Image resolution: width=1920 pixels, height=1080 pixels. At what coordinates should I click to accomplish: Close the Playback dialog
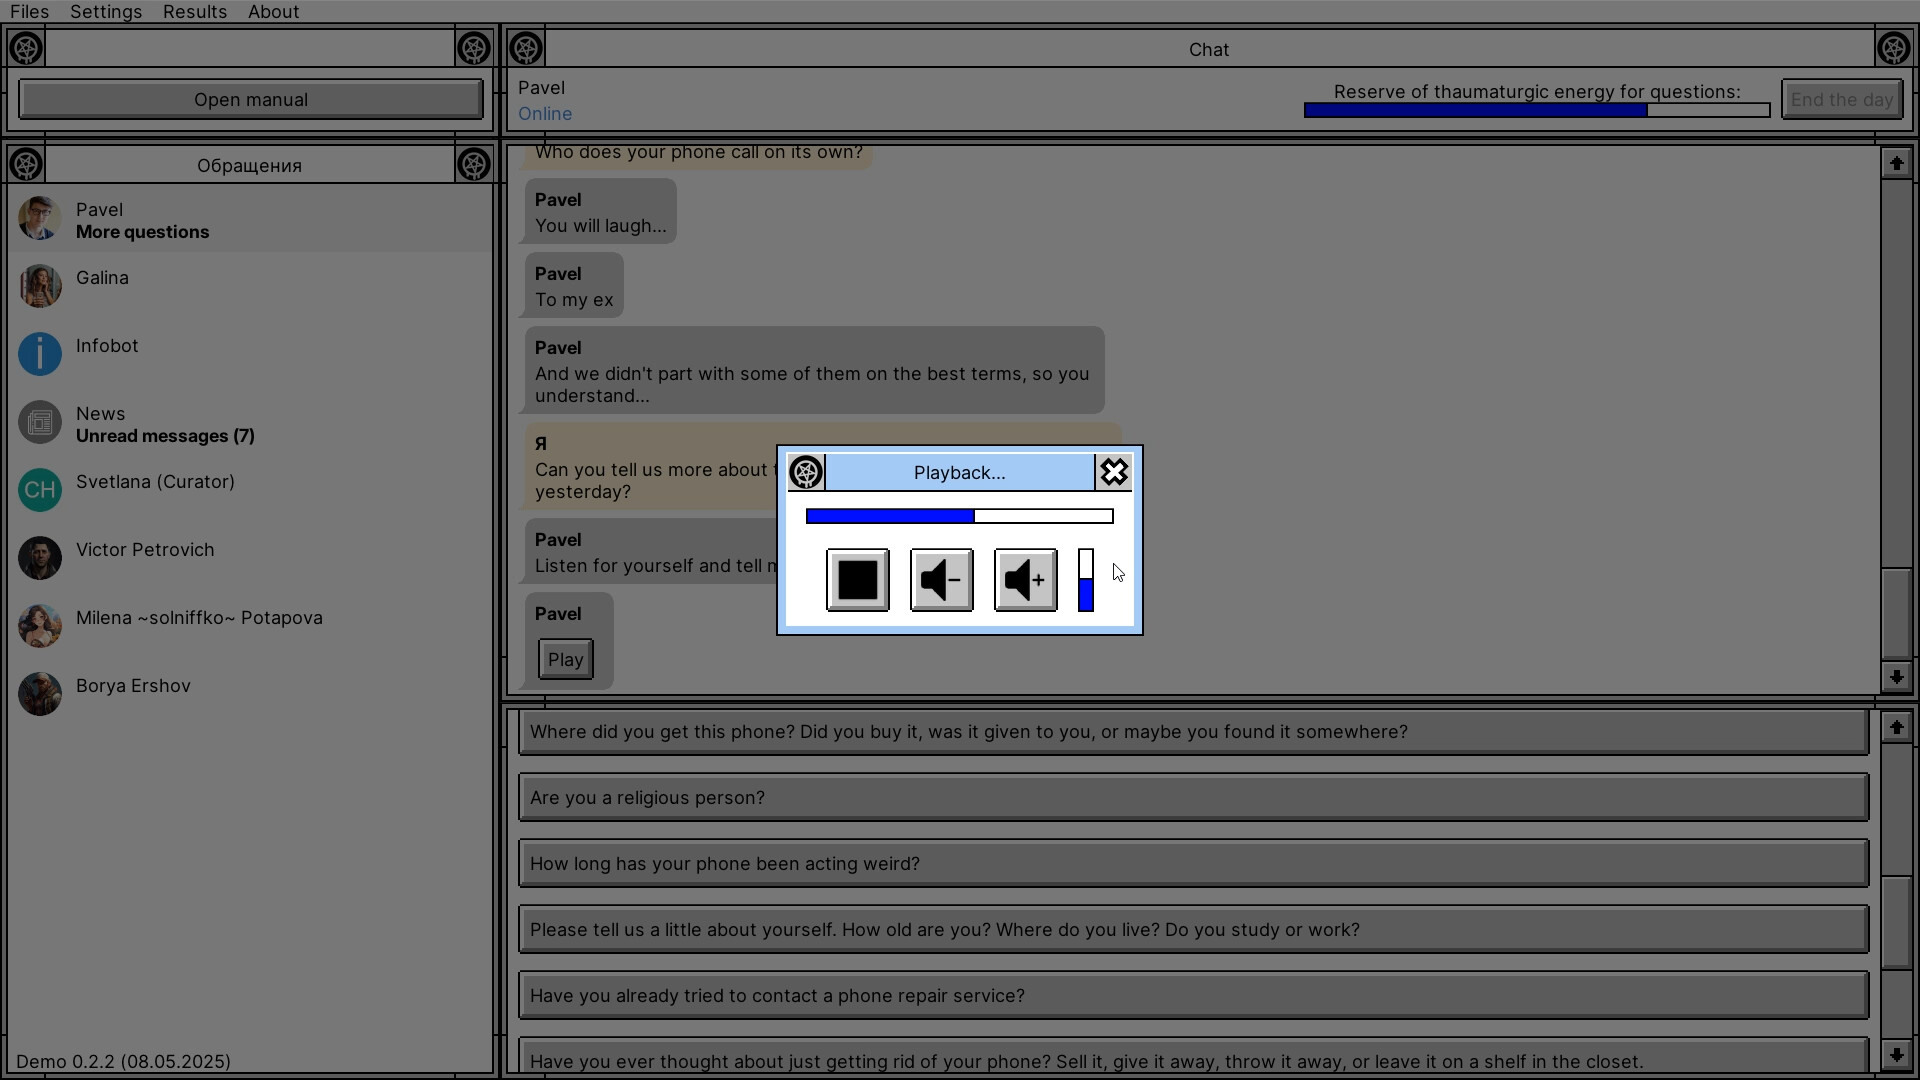pyautogui.click(x=1114, y=472)
